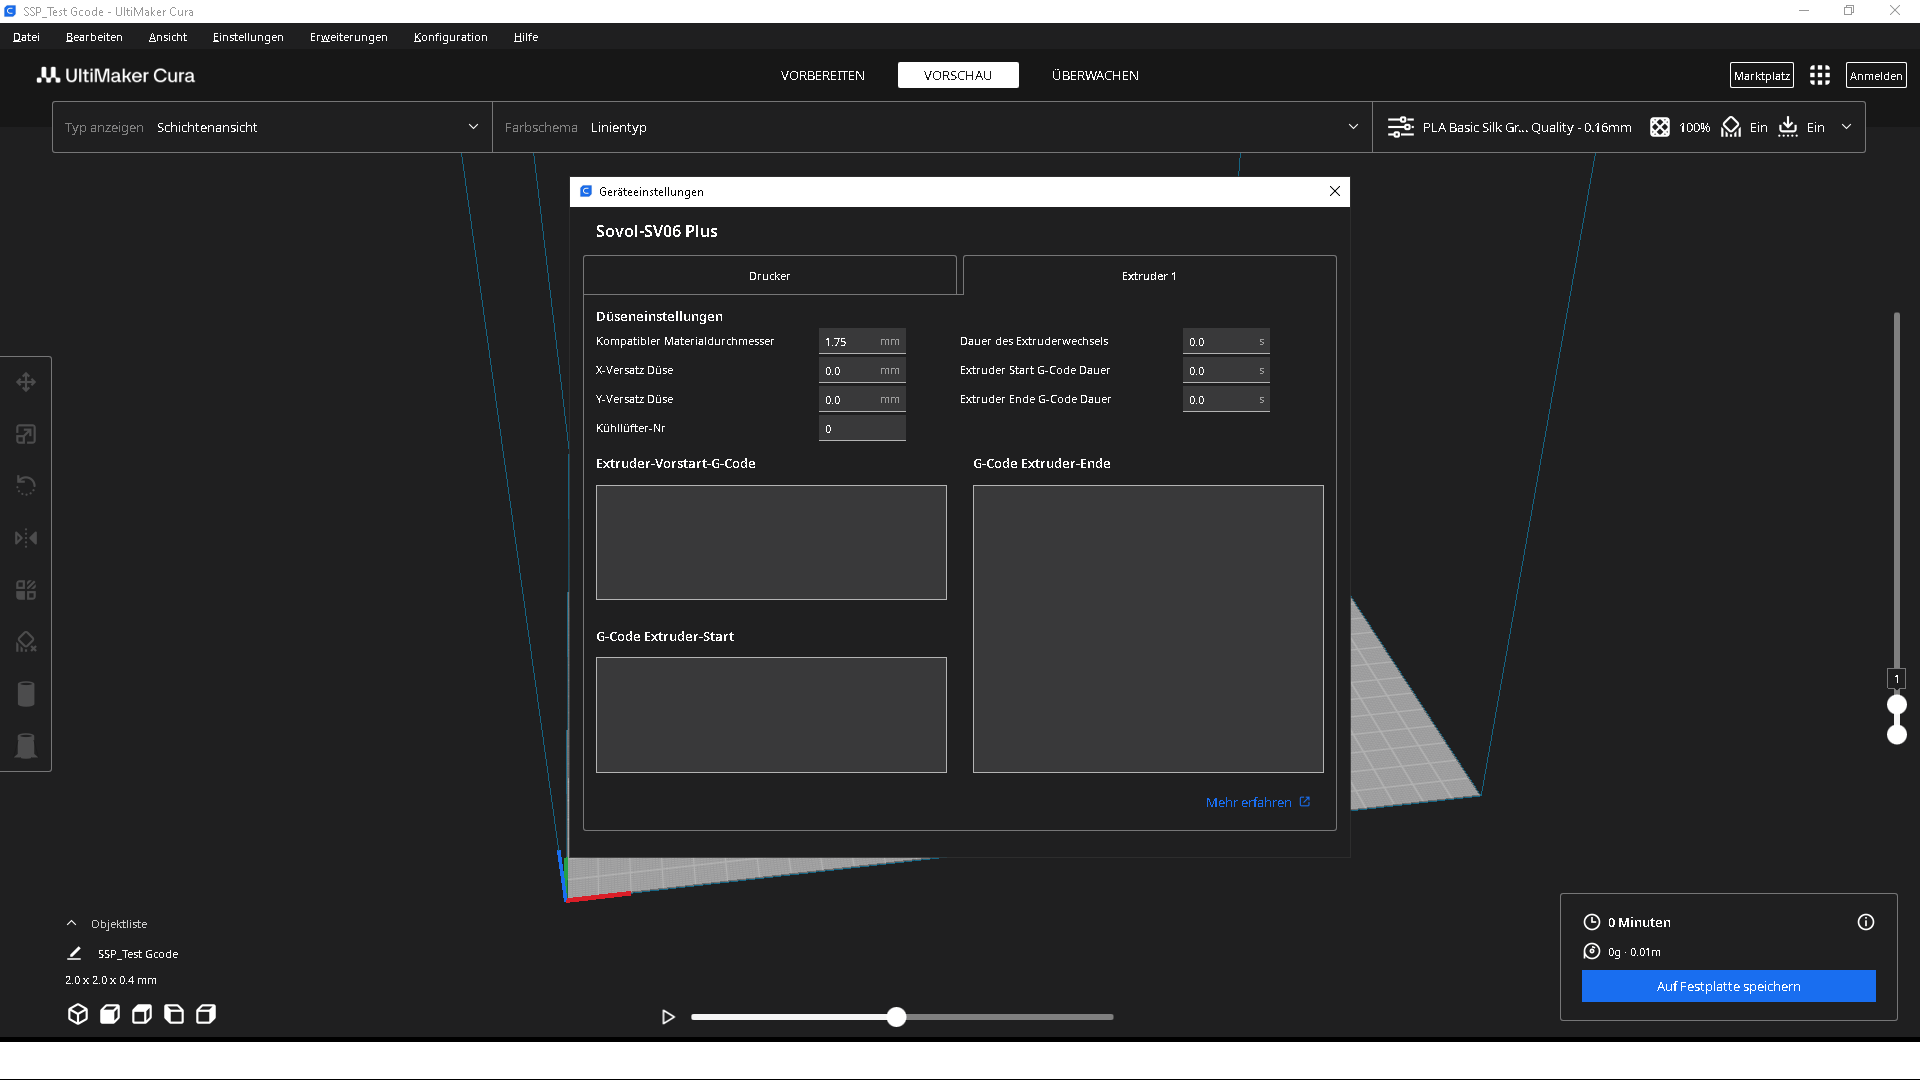
Task: Select the Rotate tool icon
Action: pyautogui.click(x=26, y=486)
